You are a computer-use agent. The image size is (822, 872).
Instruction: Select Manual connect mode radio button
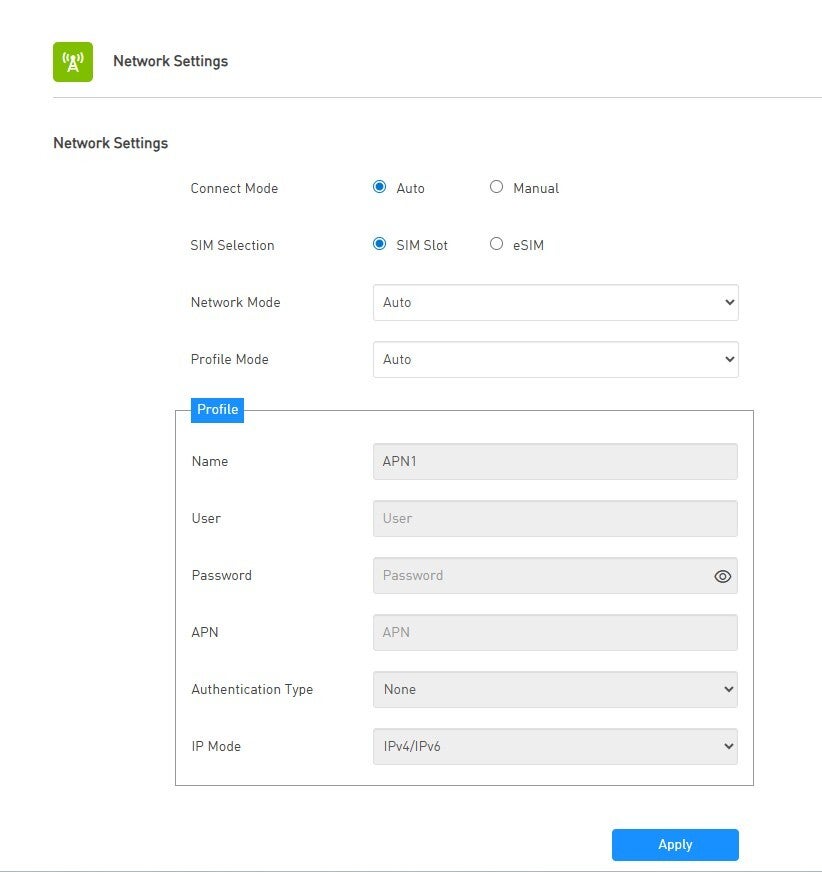pos(496,187)
